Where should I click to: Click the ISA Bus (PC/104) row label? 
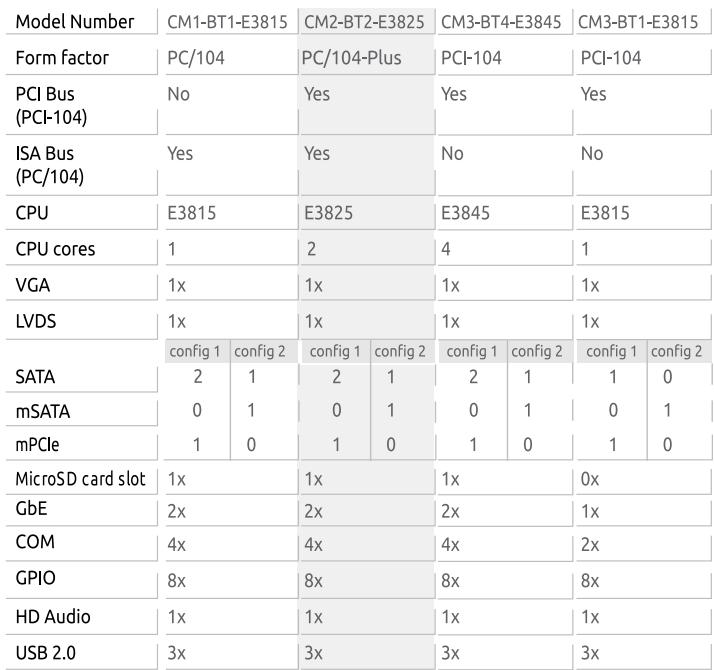tap(50, 165)
